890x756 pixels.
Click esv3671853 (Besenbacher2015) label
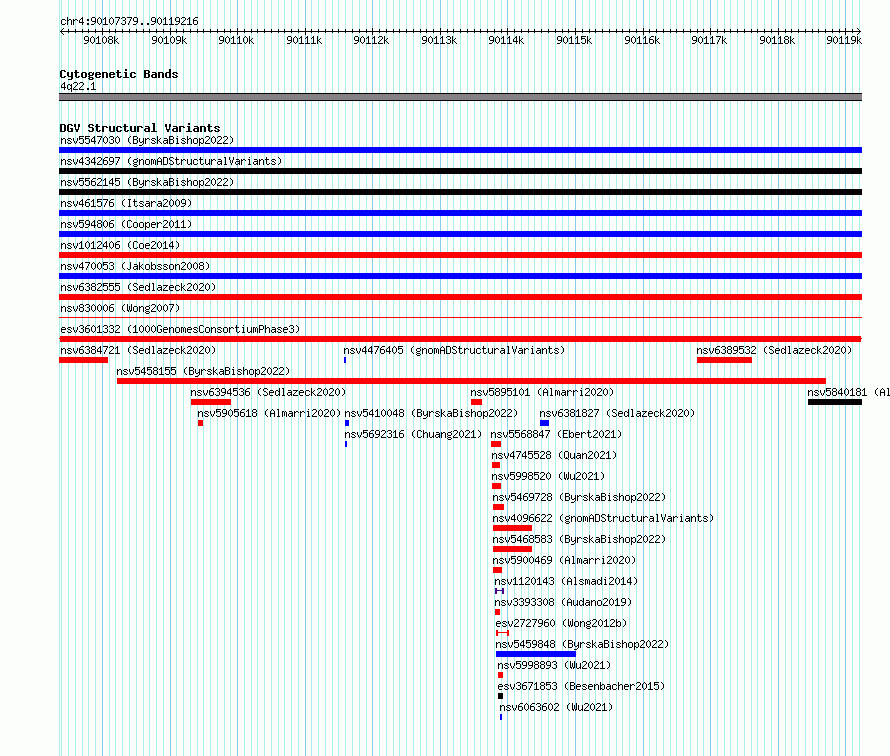pyautogui.click(x=581, y=686)
